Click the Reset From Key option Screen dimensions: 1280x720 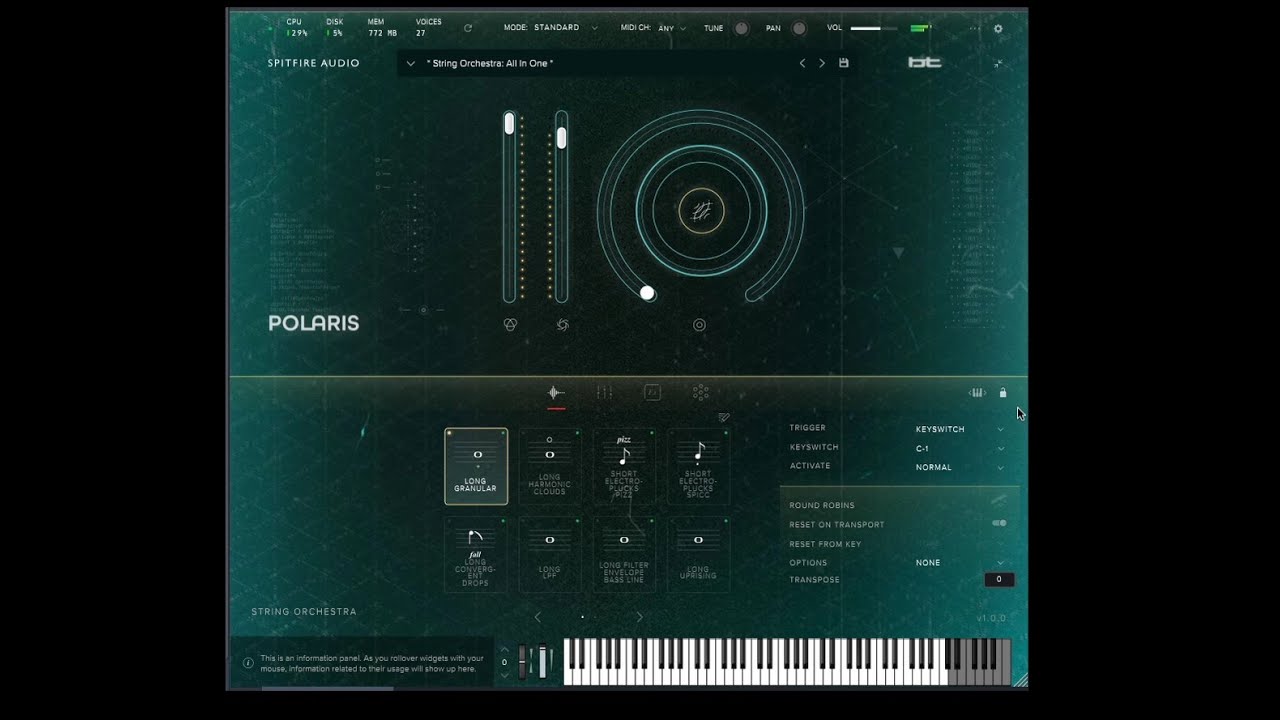825,544
